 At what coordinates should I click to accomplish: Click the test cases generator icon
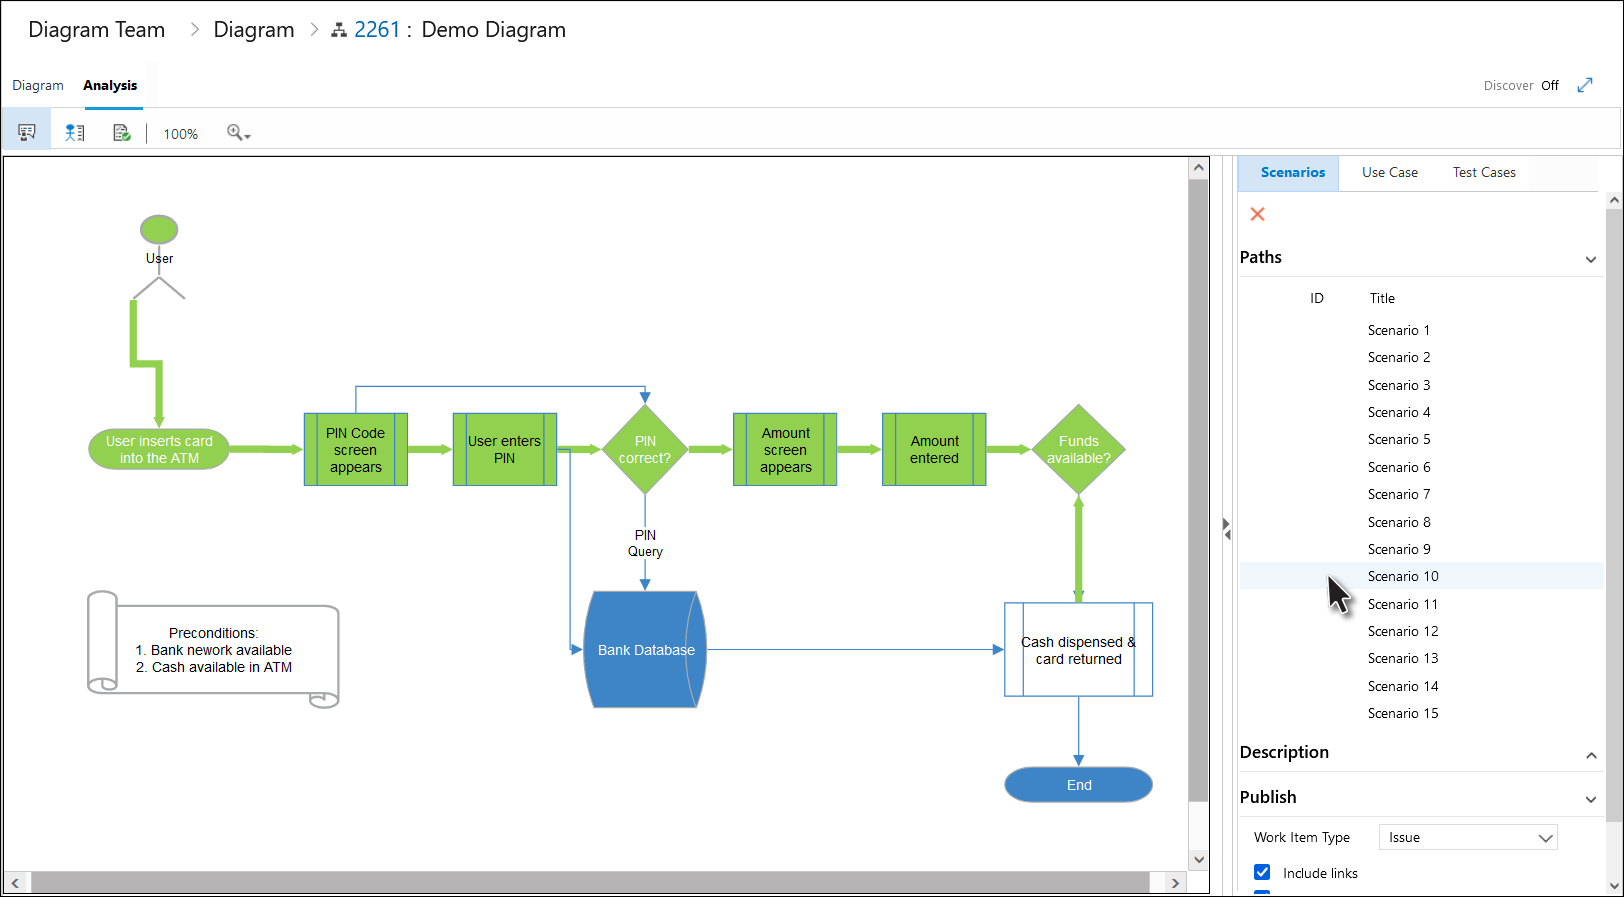point(122,133)
